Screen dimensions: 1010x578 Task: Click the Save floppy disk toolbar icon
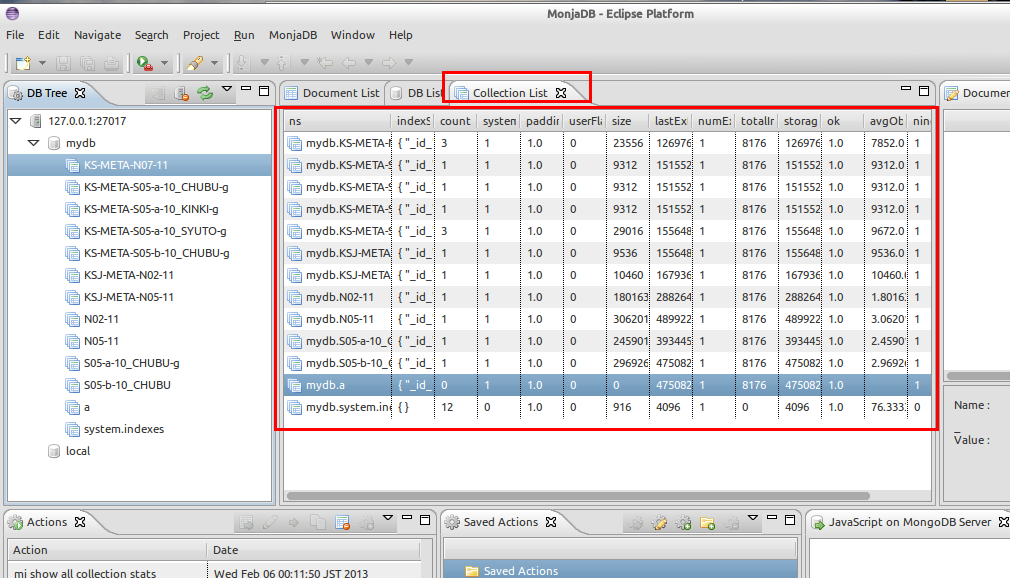63,63
